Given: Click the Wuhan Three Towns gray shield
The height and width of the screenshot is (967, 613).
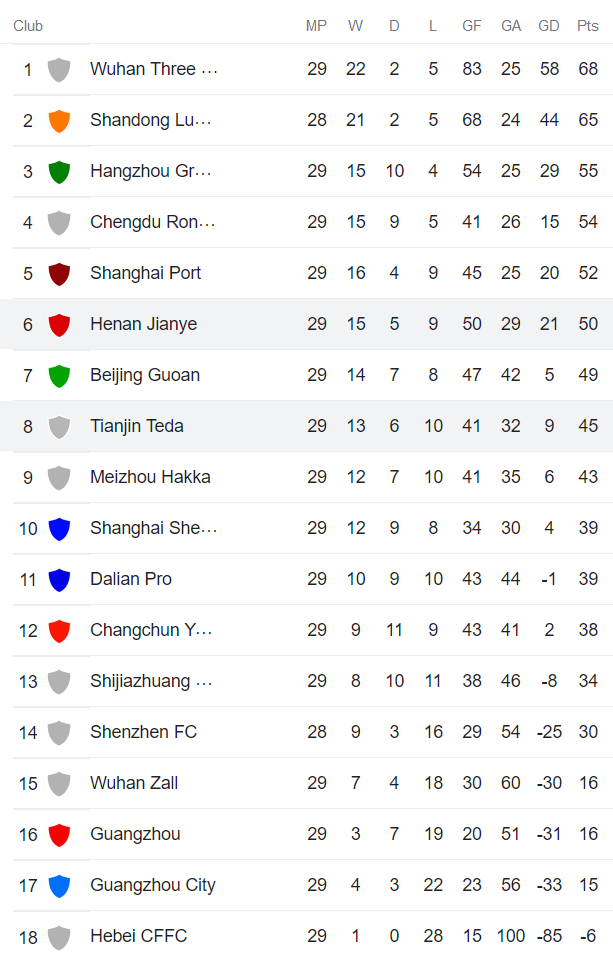Looking at the screenshot, I should 59,69.
